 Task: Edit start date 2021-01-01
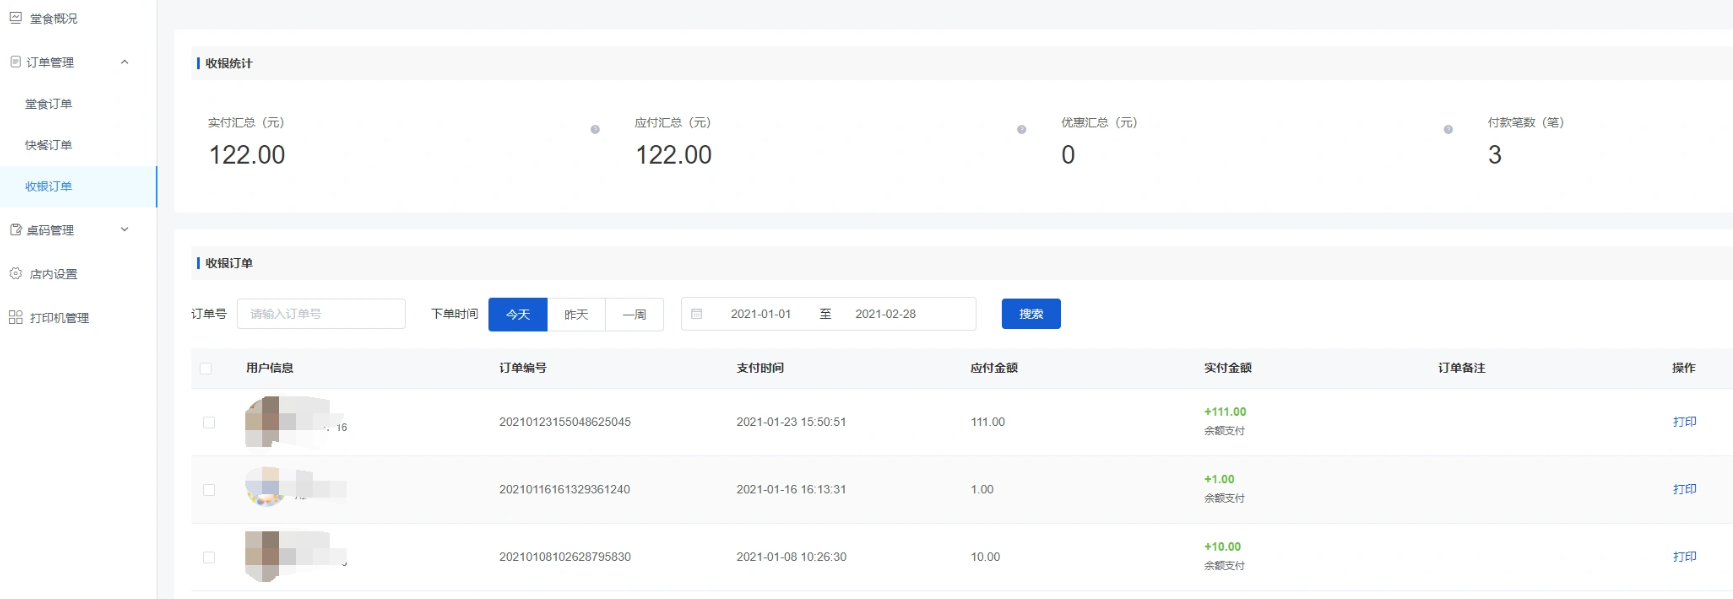pos(761,314)
